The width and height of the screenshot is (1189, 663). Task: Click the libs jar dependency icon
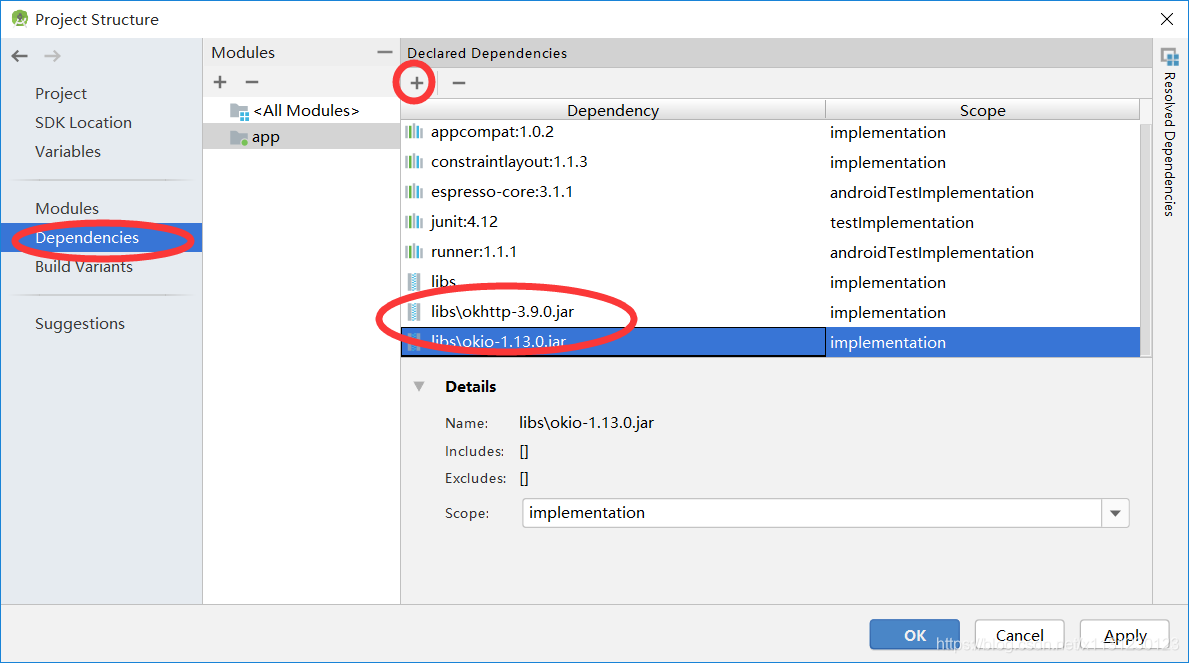(414, 282)
